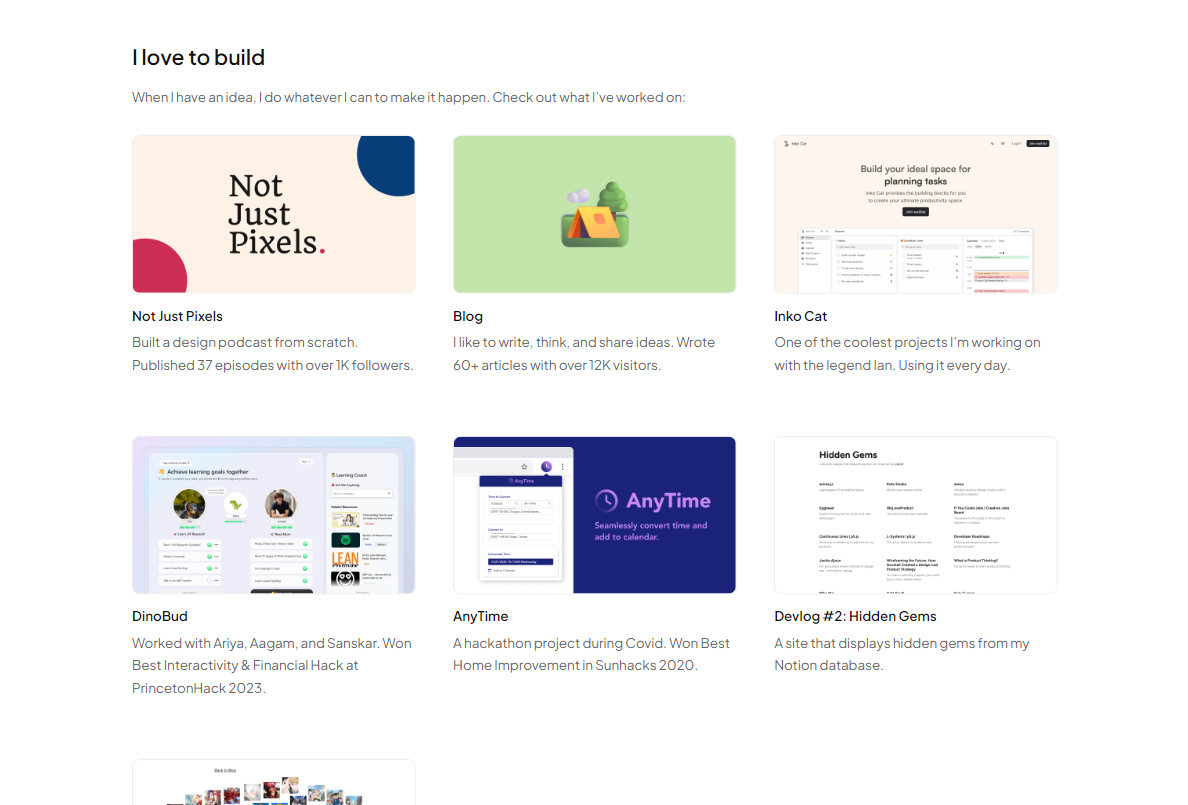Click the PrincetonHack 2023 DinoBud description

tap(272, 666)
